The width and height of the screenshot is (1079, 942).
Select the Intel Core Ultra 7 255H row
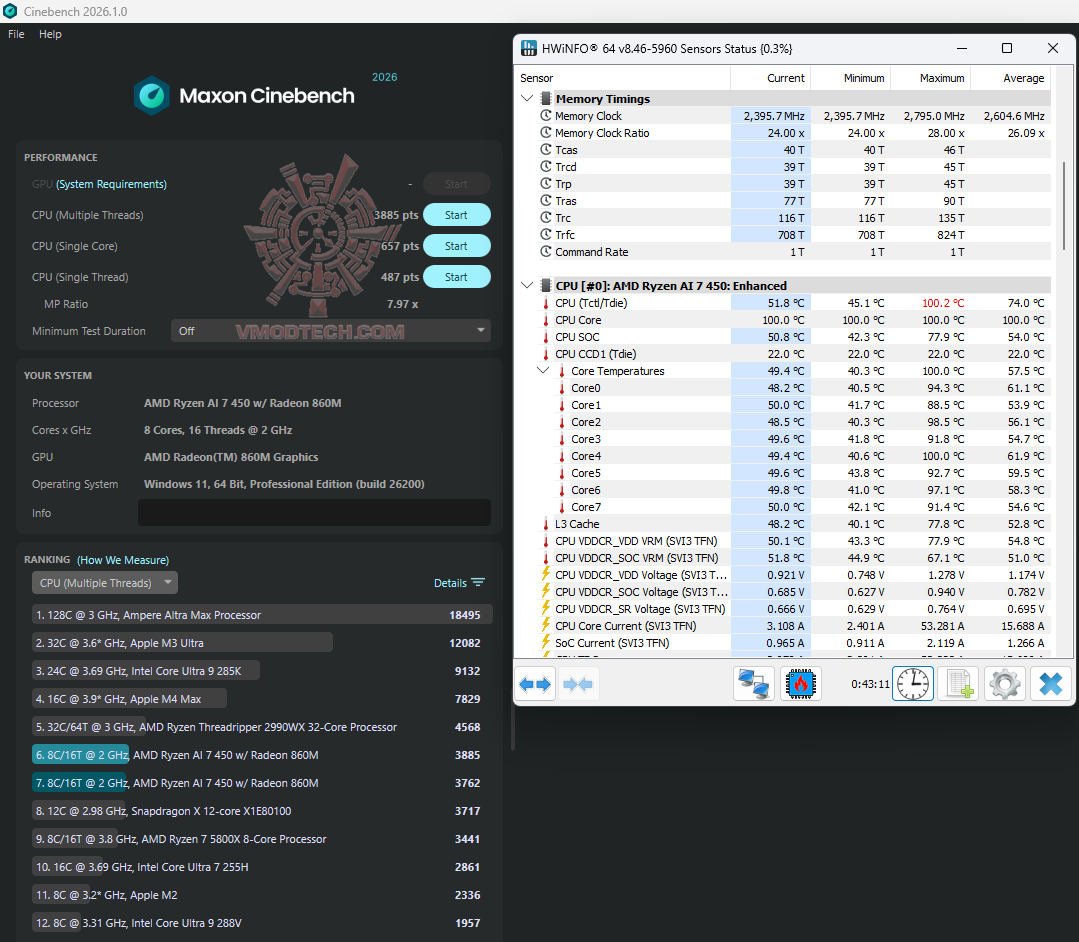tap(262, 867)
